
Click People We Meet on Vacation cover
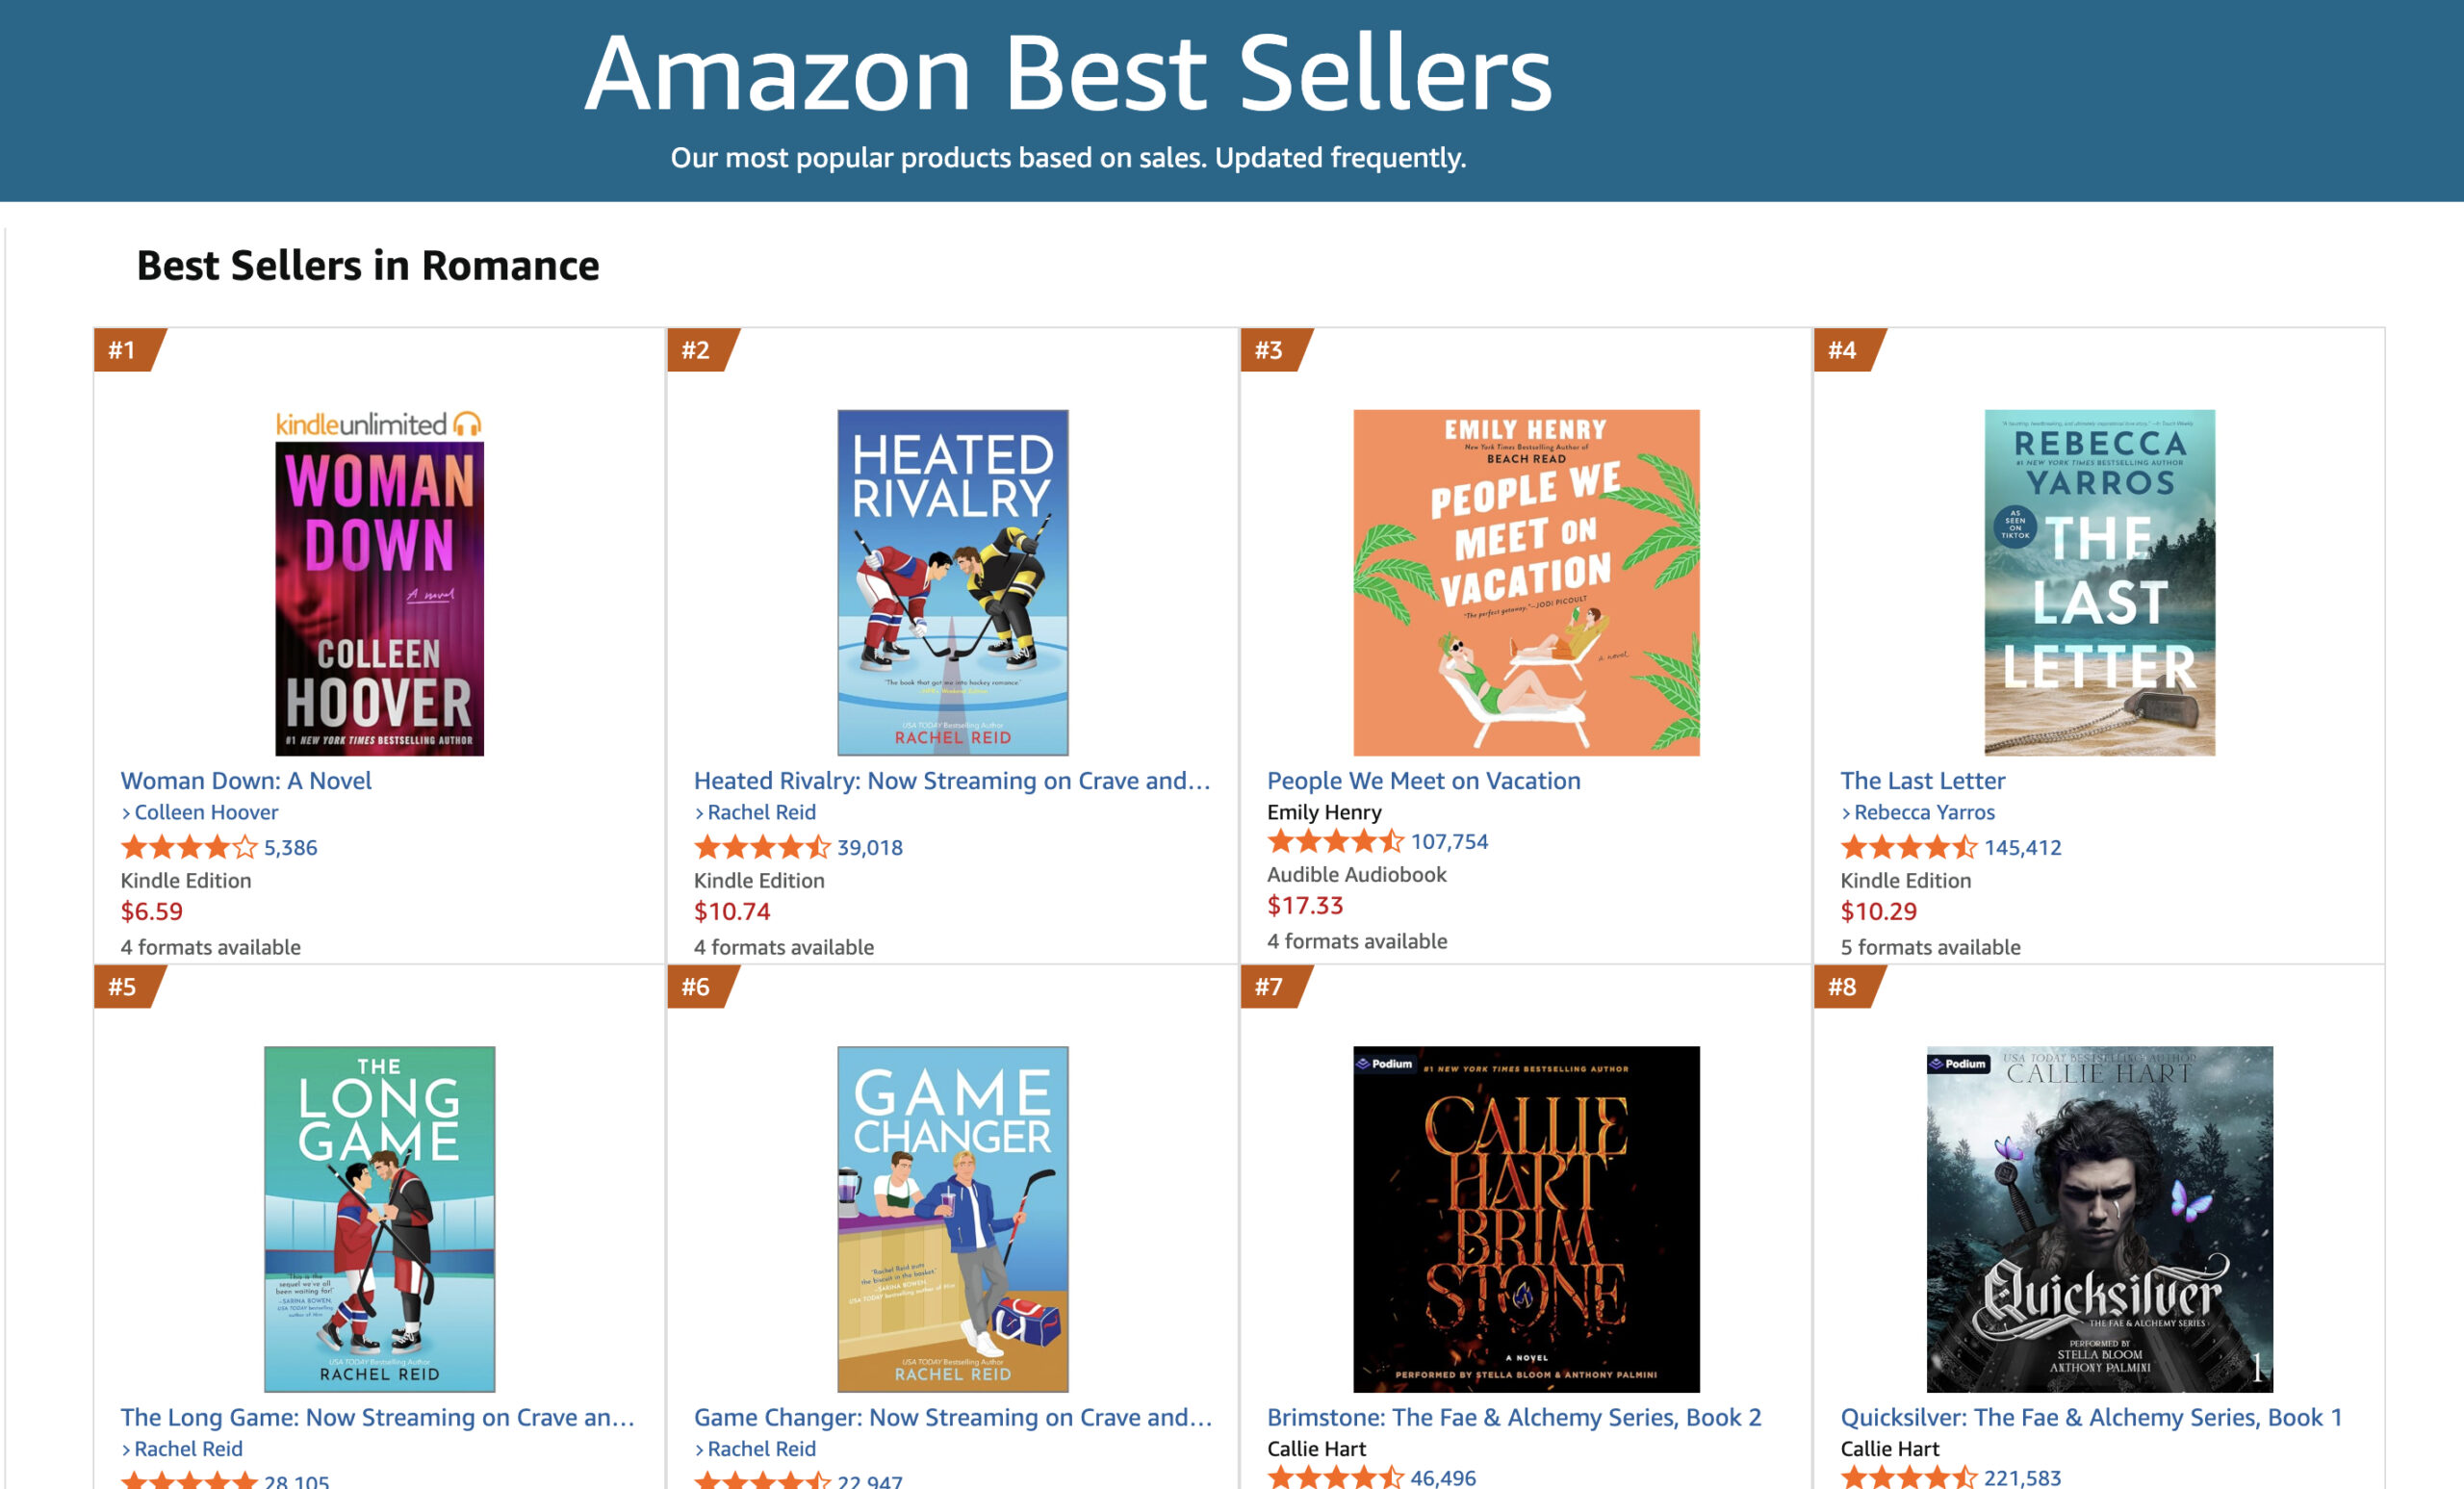[1526, 583]
